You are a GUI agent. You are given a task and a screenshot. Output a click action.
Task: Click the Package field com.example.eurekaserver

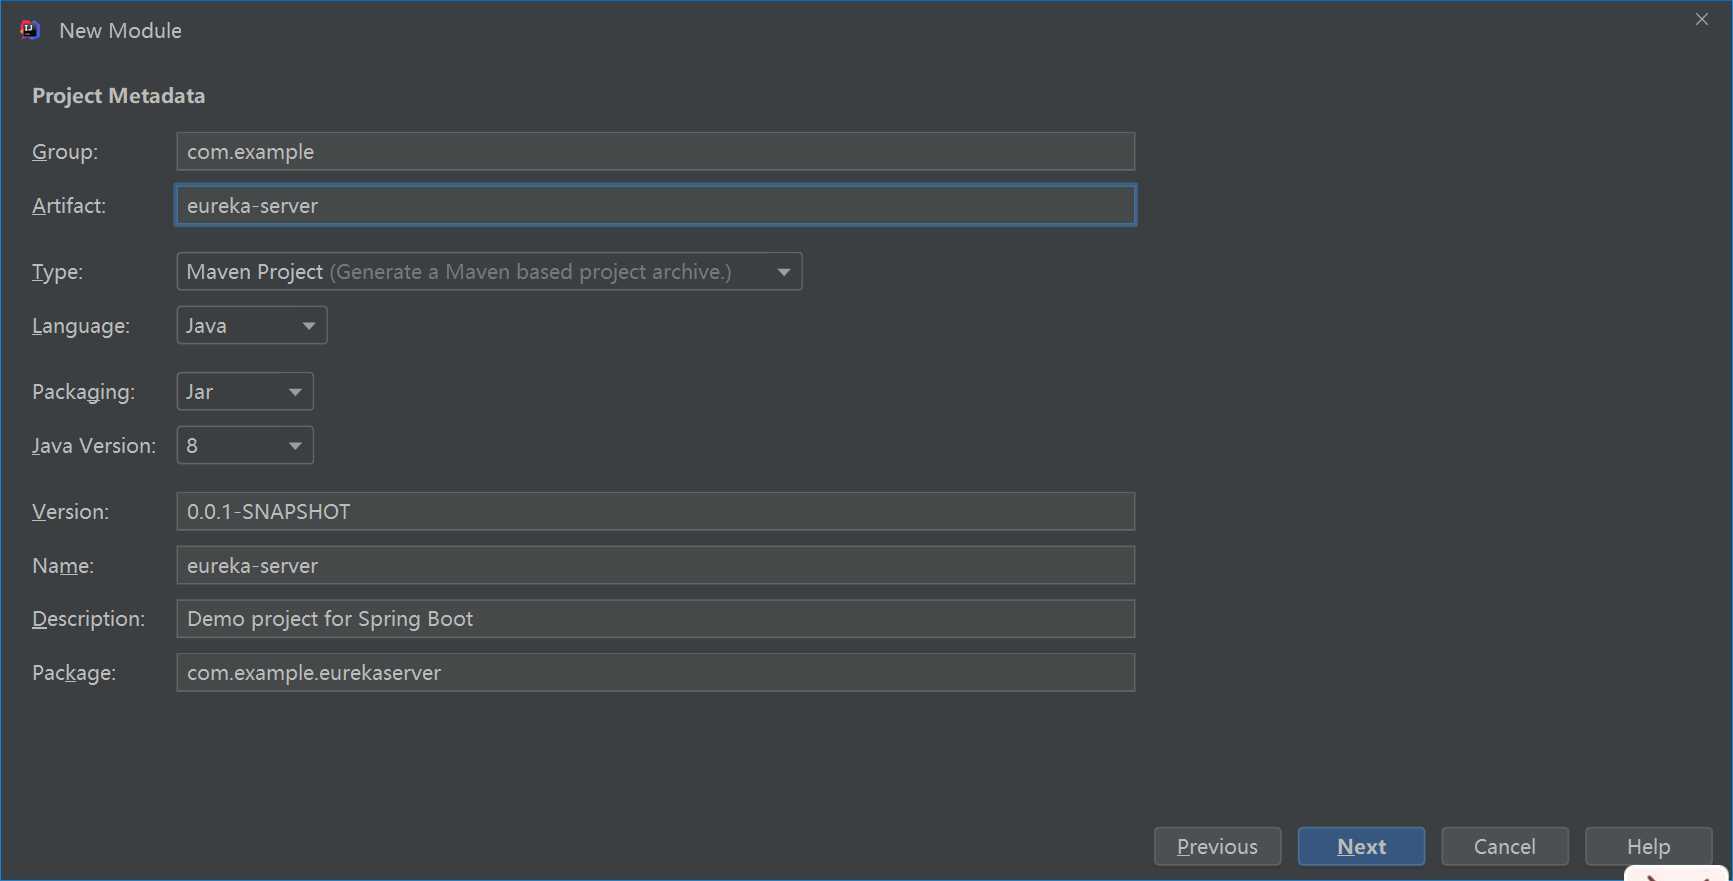pyautogui.click(x=656, y=673)
